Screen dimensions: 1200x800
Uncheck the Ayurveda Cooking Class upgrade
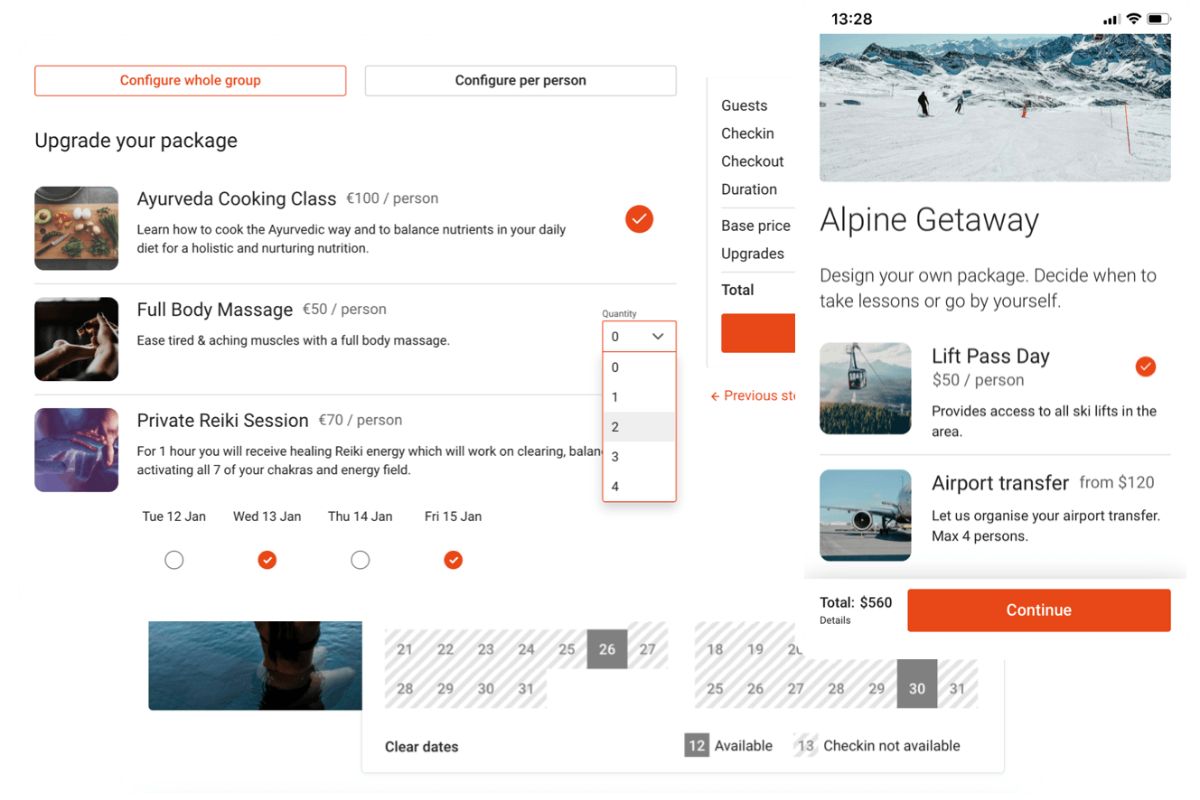pyautogui.click(x=639, y=219)
